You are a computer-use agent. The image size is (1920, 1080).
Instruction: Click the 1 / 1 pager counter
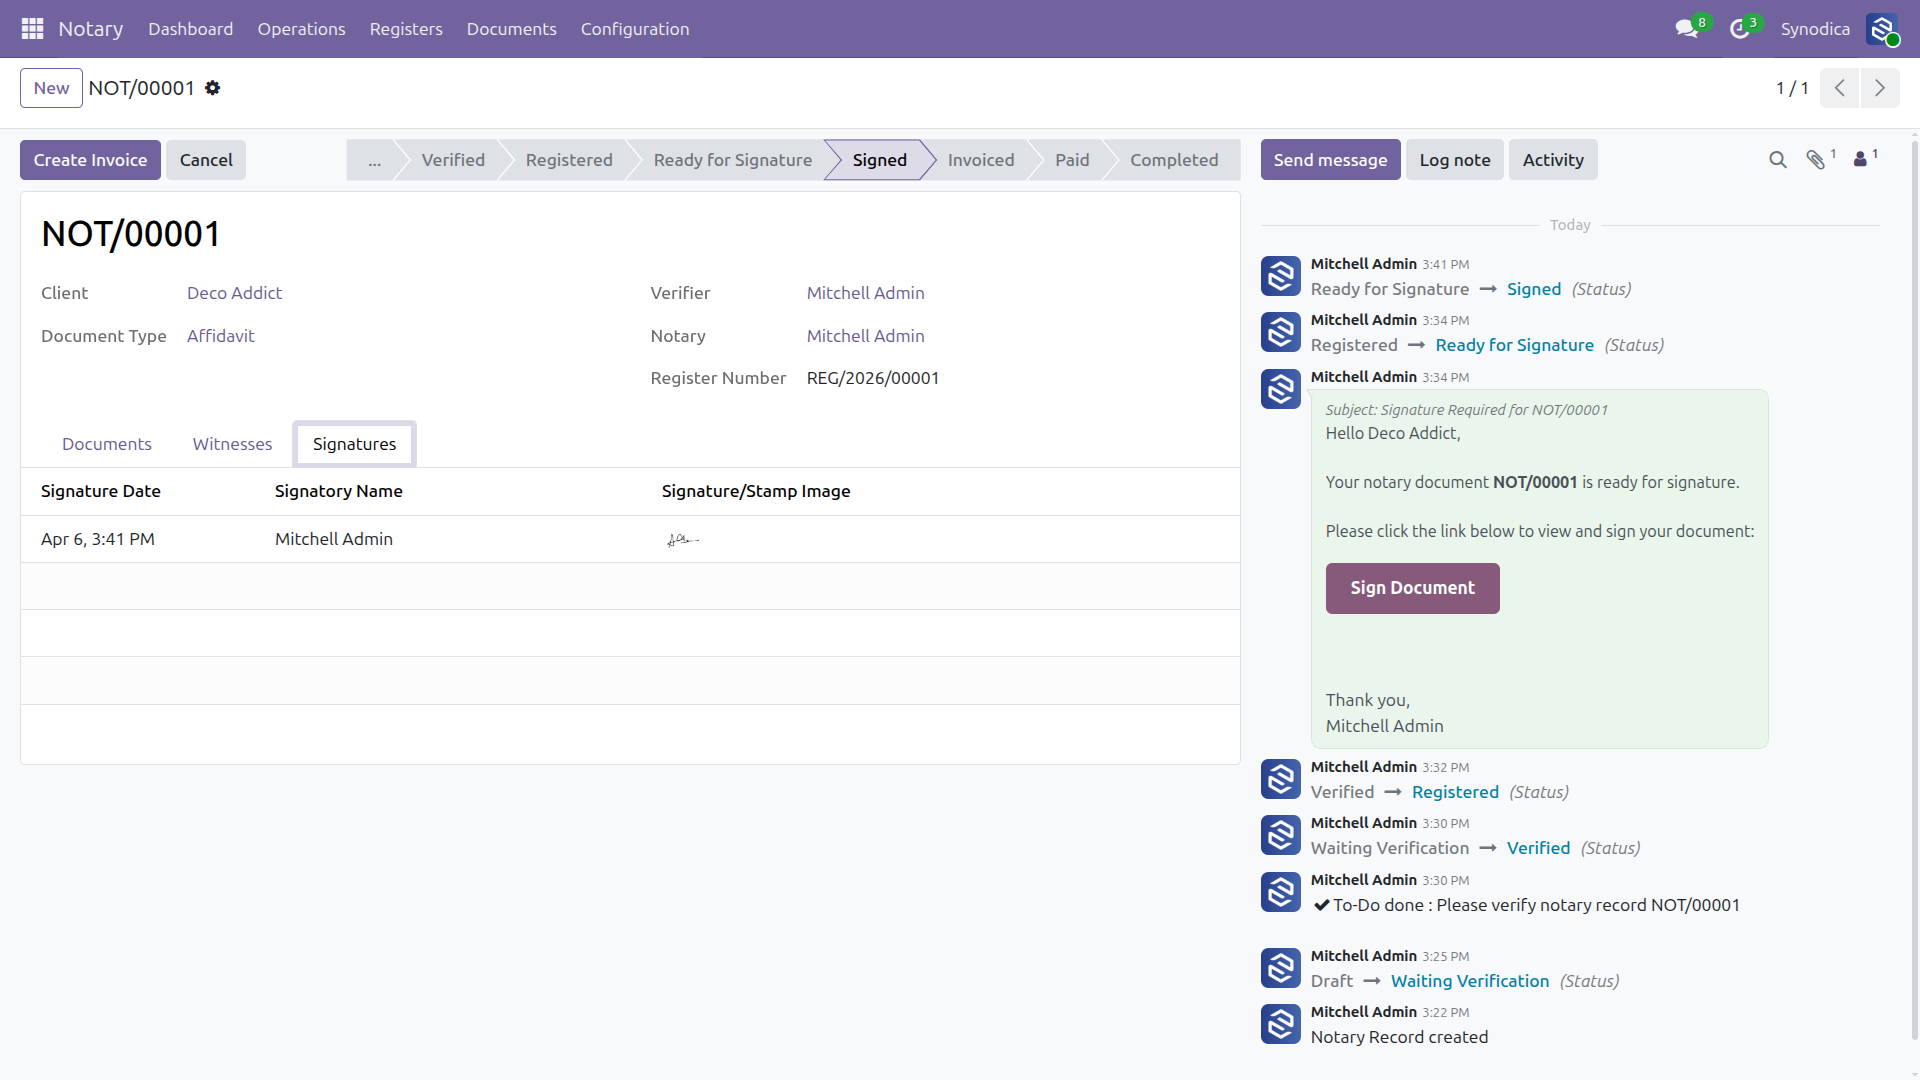1792,88
